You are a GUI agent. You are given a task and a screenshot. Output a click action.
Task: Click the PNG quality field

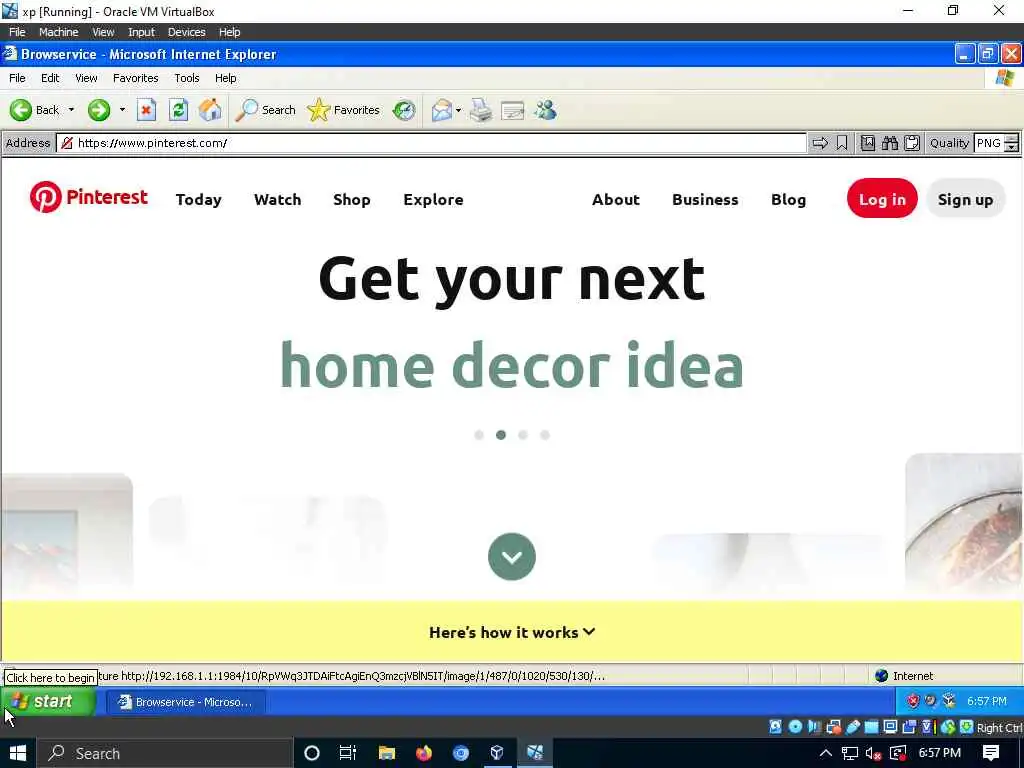coord(989,143)
